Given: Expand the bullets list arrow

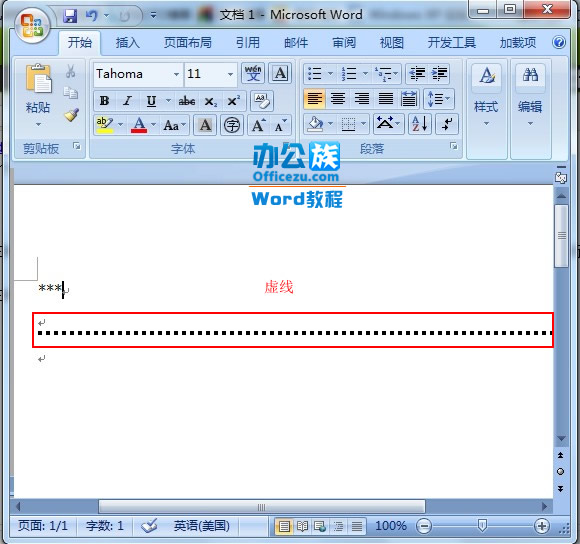Looking at the screenshot, I should click(x=330, y=73).
